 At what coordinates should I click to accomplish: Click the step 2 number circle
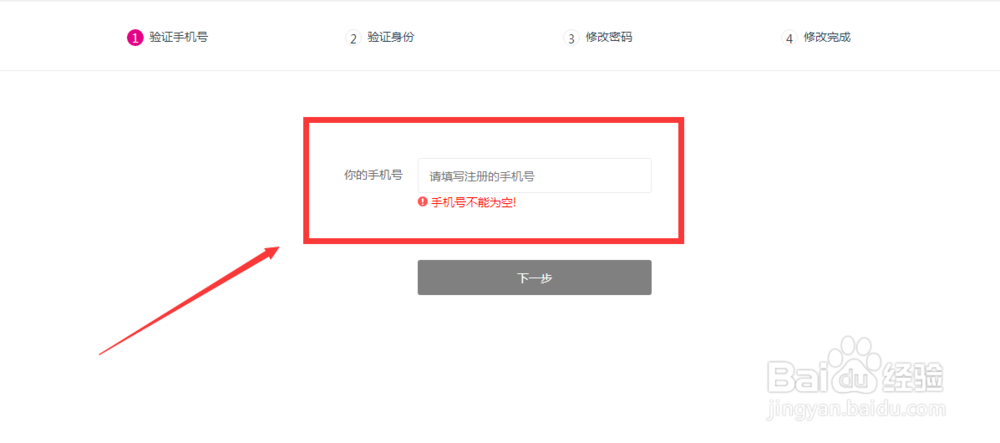tap(353, 38)
